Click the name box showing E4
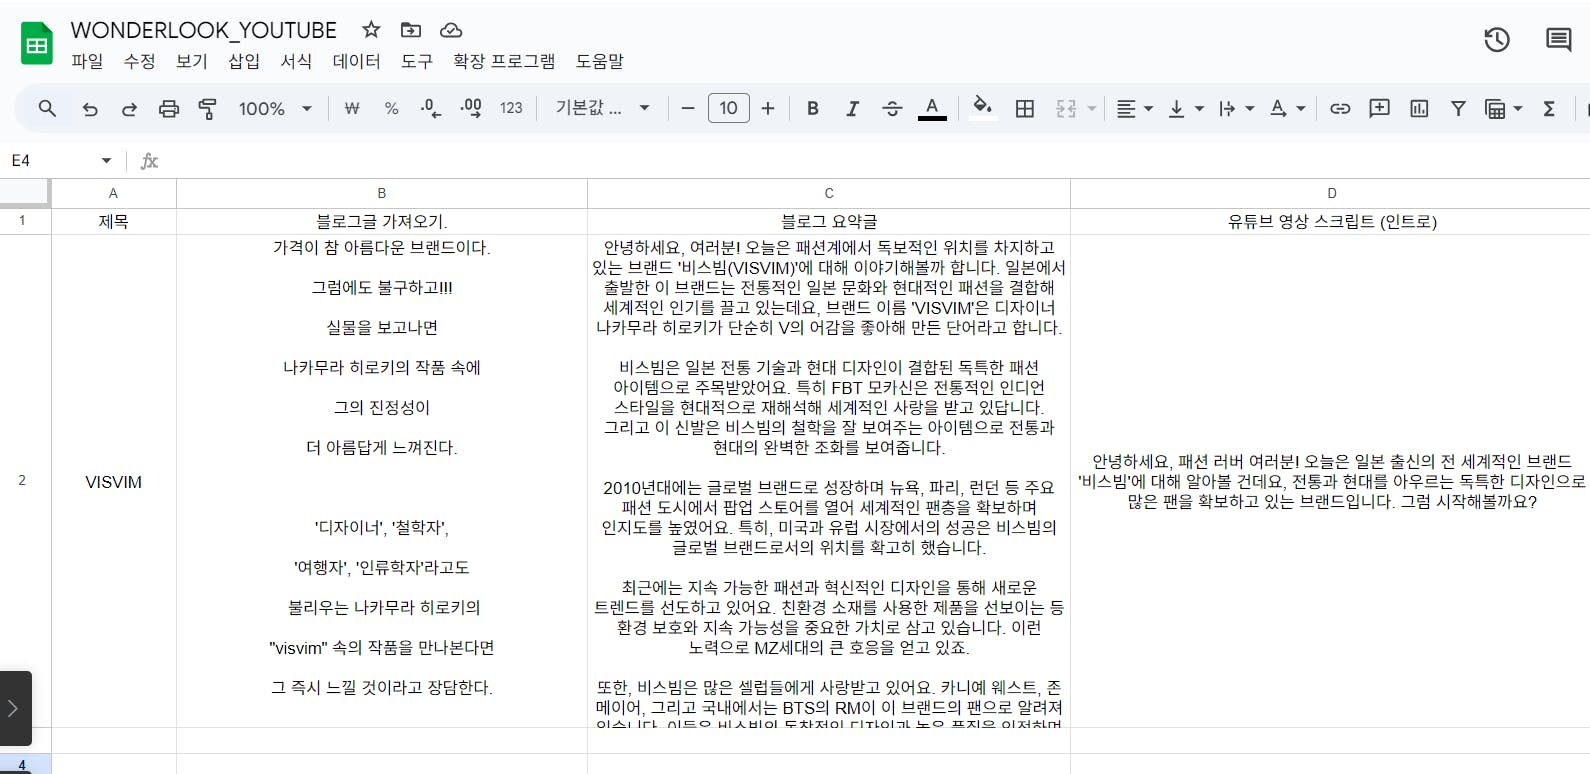This screenshot has width=1590, height=774. point(50,160)
